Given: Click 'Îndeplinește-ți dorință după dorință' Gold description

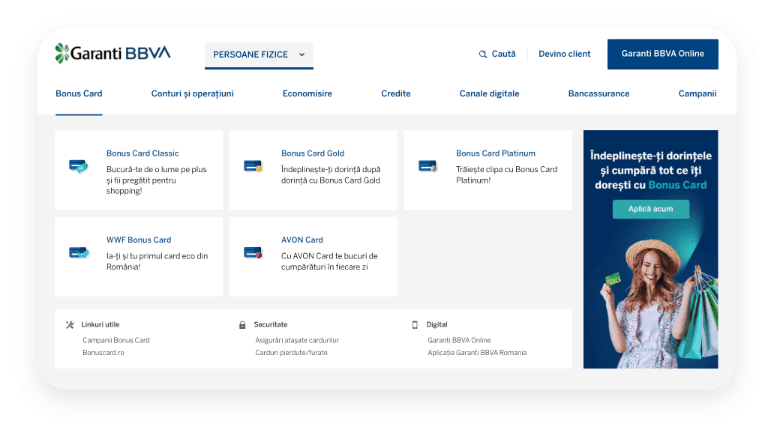Looking at the screenshot, I should [x=331, y=175].
